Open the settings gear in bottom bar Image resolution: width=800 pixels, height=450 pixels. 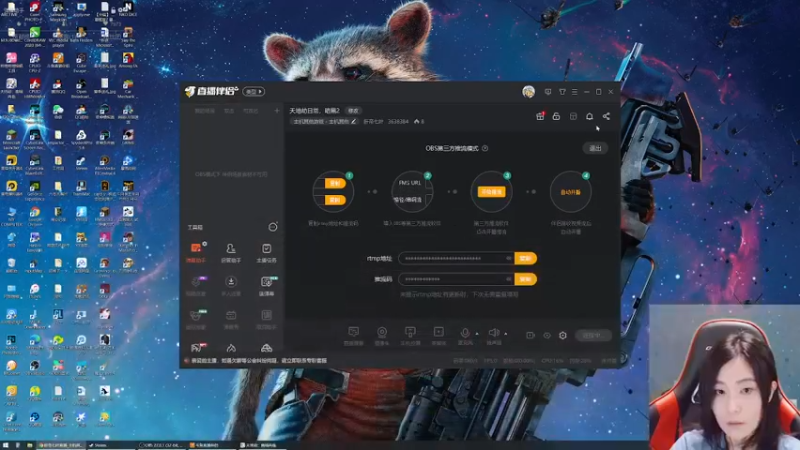tap(563, 335)
